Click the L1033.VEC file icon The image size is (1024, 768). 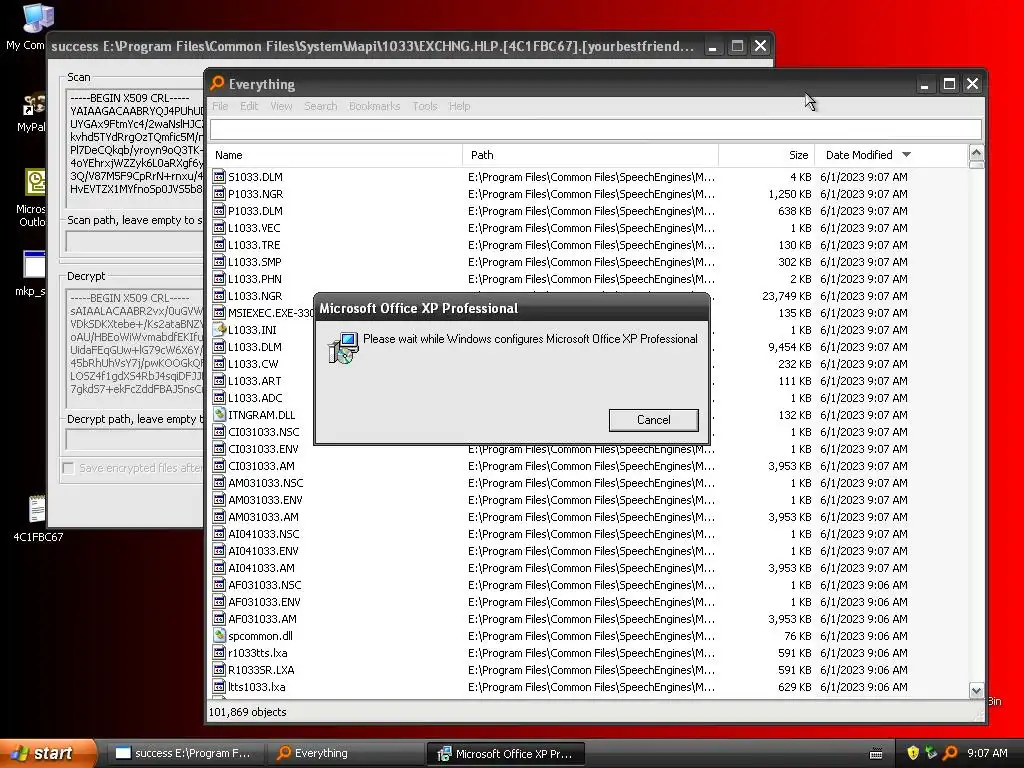(219, 228)
